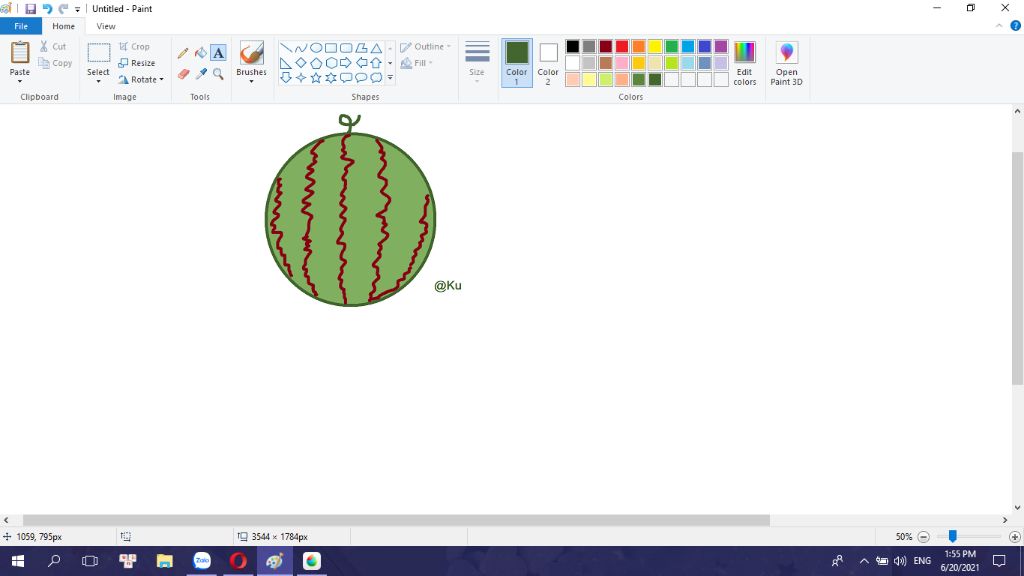Customize Quick Access Toolbar dropdown
This screenshot has height=576, width=1024.
coord(77,9)
